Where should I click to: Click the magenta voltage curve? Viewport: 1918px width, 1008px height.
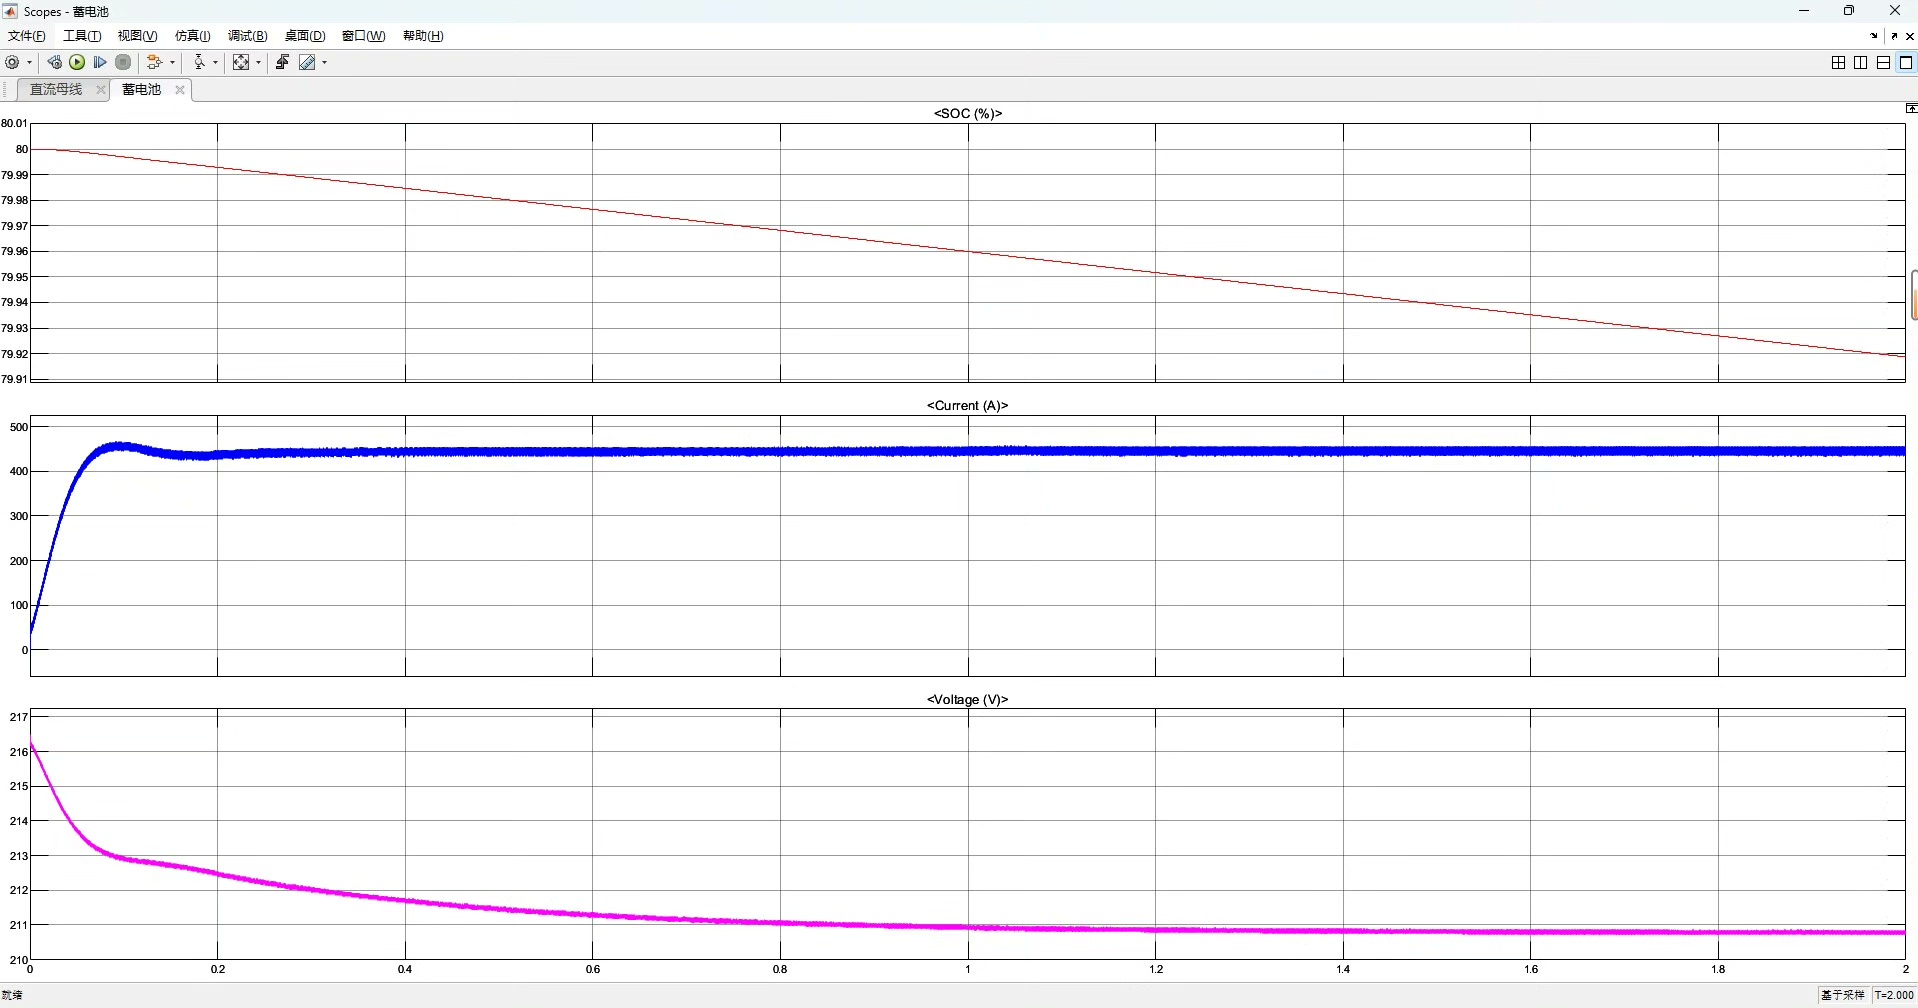[x=968, y=928]
